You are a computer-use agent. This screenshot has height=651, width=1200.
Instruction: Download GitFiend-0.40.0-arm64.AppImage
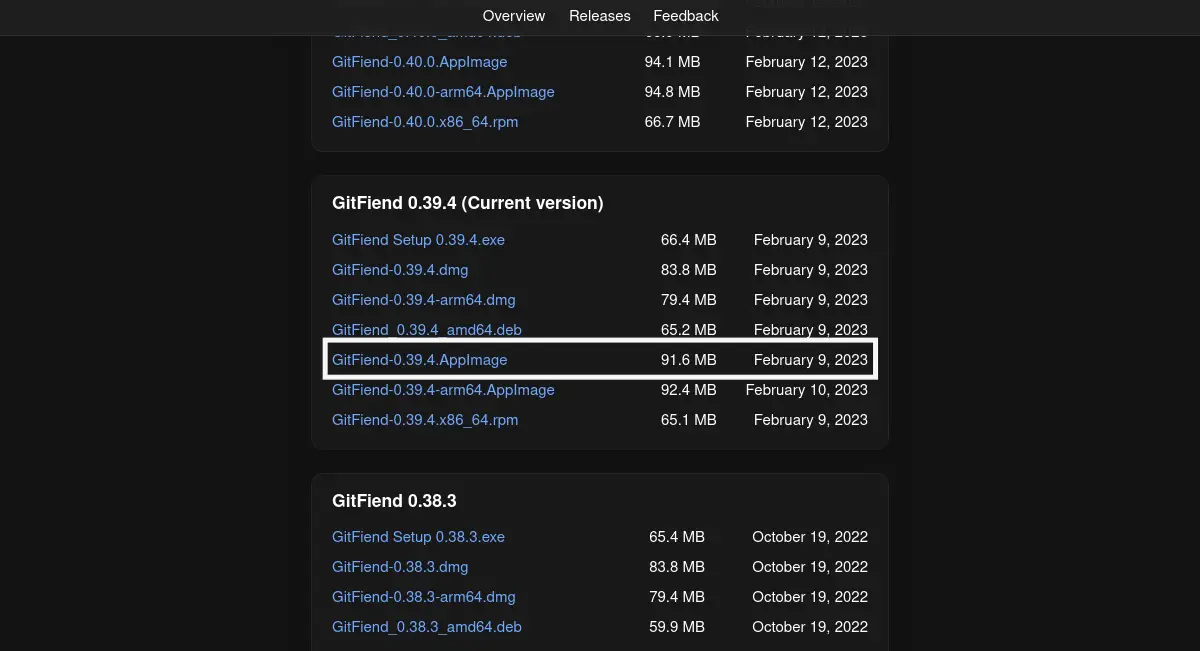[x=443, y=92]
